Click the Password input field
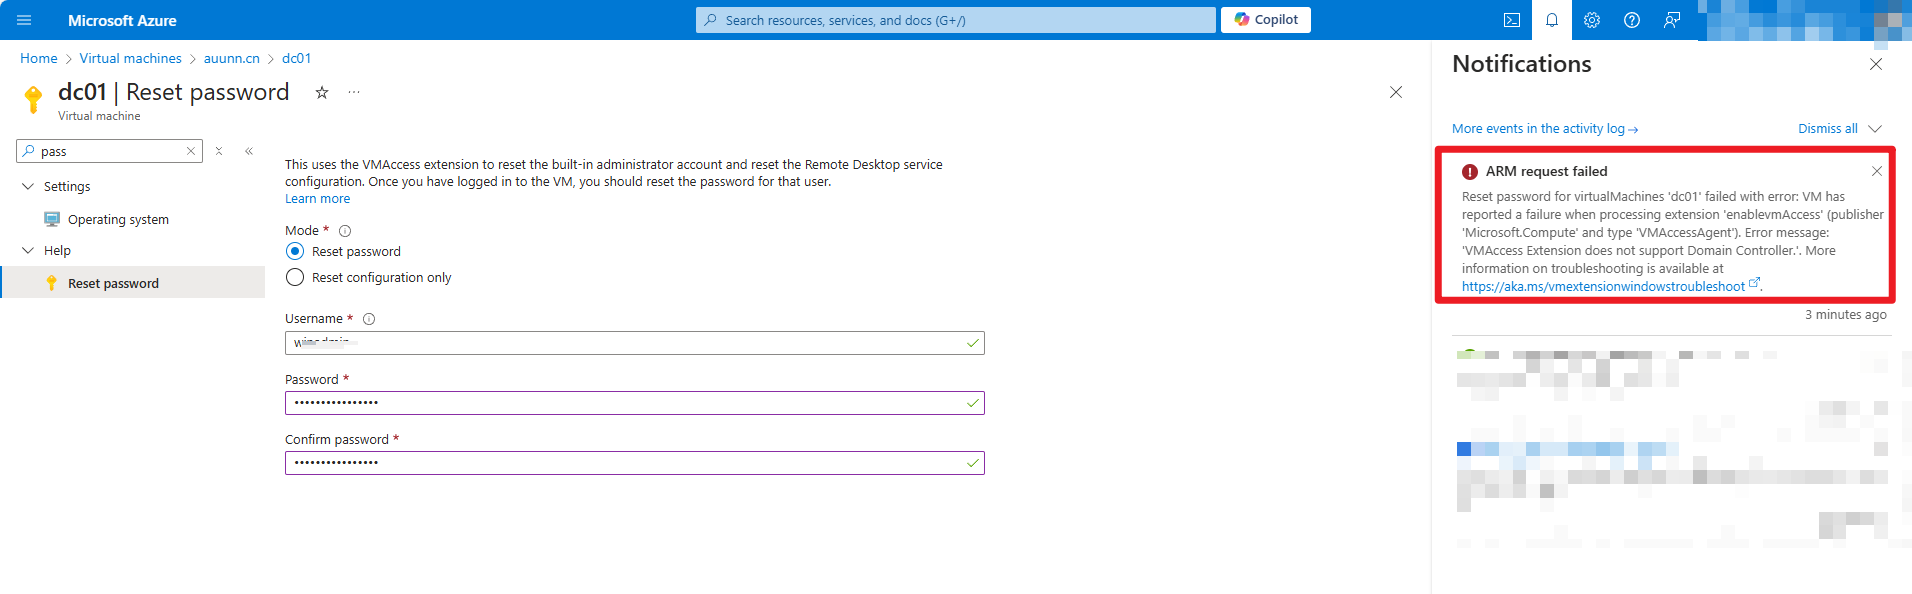The image size is (1912, 594). [x=625, y=403]
